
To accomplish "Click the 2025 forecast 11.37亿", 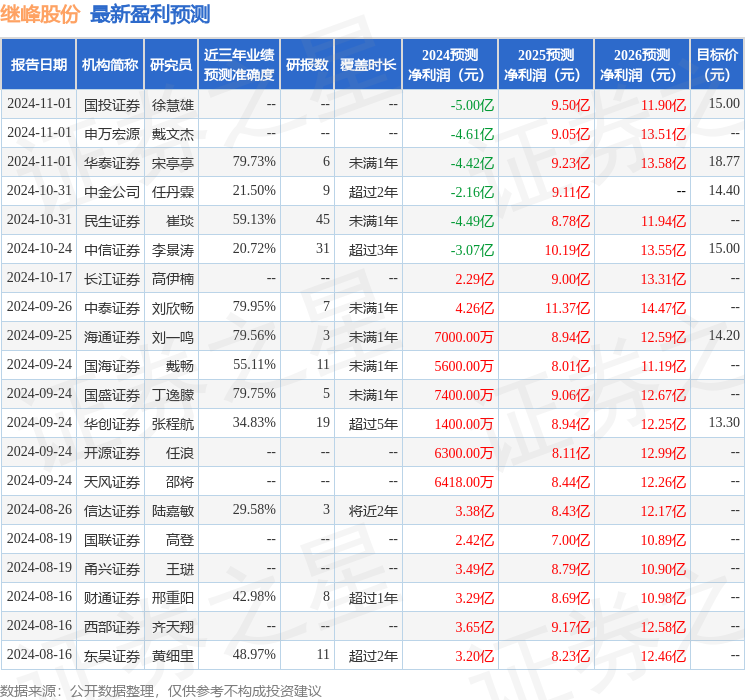I will (x=567, y=308).
